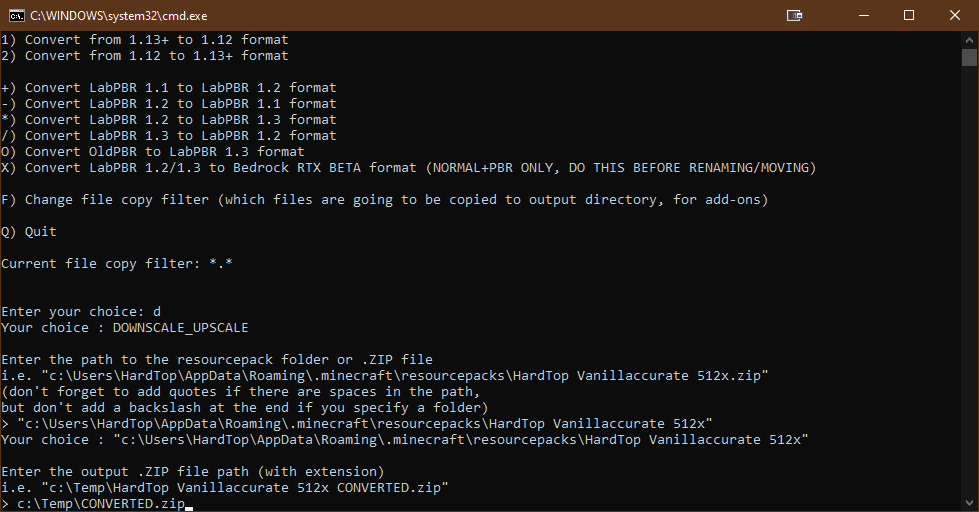Click the vertical scrollbar thumb
The width and height of the screenshot is (979, 512).
(969, 57)
